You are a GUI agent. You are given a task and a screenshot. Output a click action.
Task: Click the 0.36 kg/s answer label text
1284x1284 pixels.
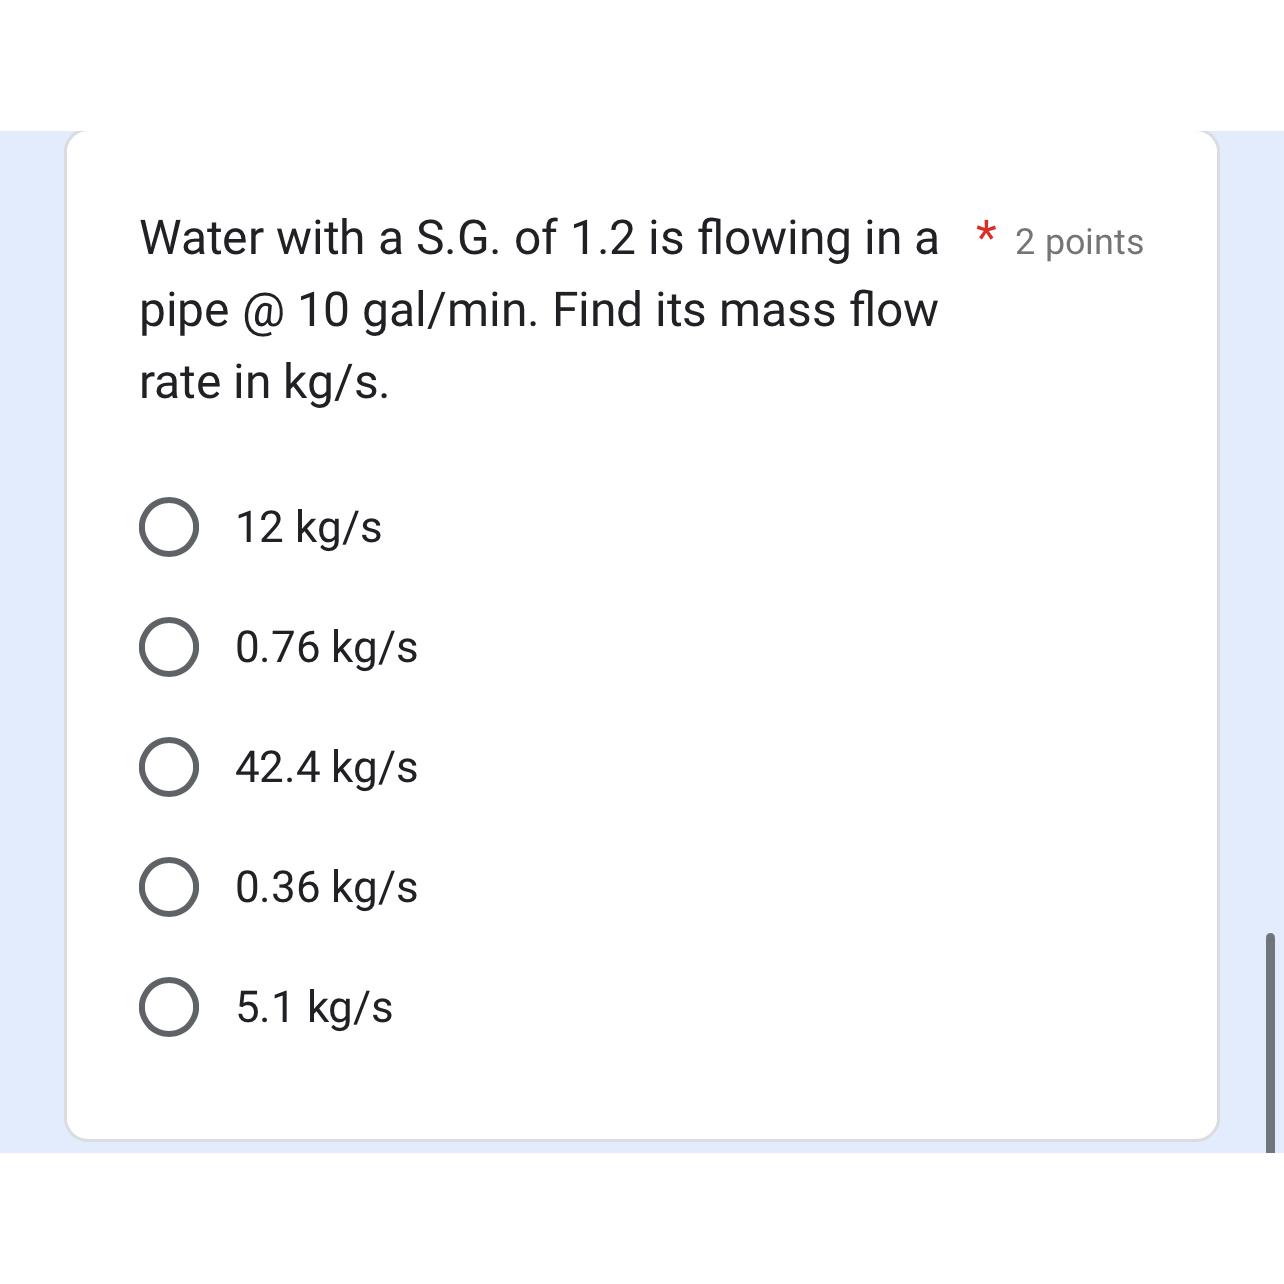pyautogui.click(x=326, y=886)
